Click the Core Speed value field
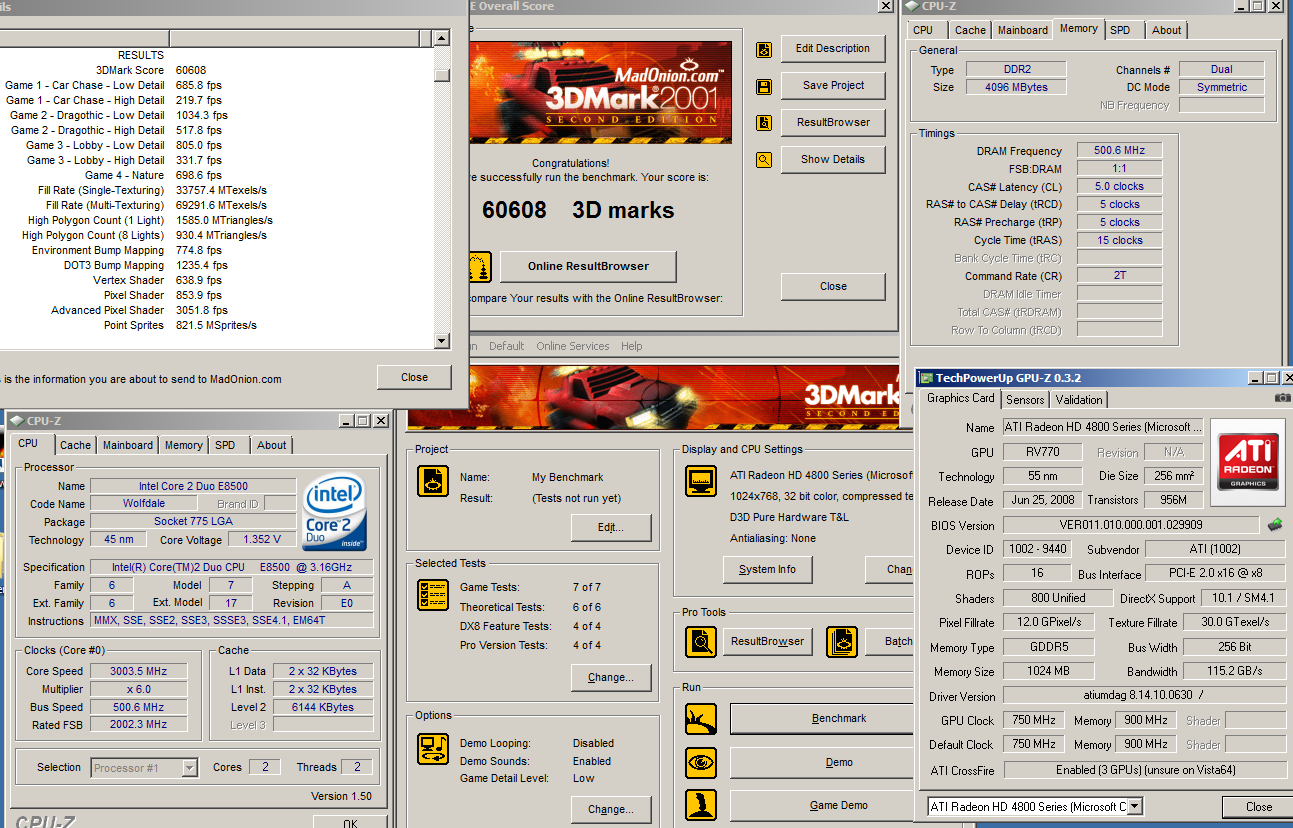Screen dimensions: 1293x828 [139, 671]
